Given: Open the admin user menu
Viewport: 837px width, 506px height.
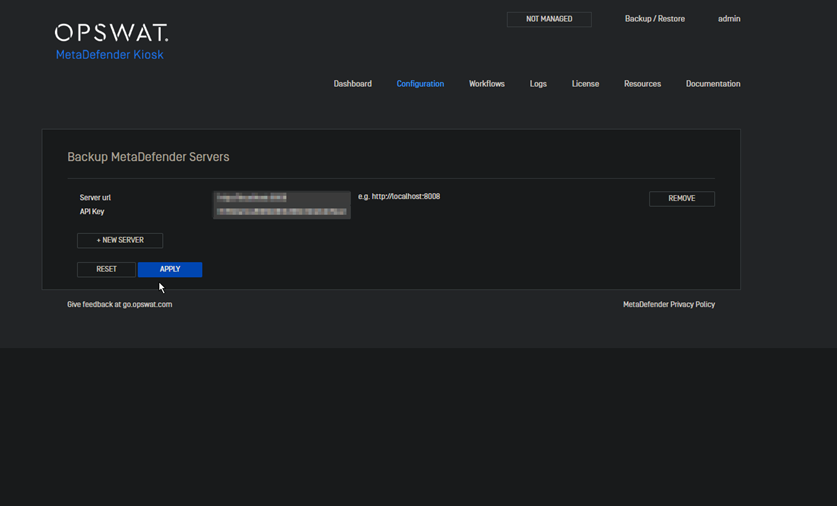Looking at the screenshot, I should pos(729,19).
